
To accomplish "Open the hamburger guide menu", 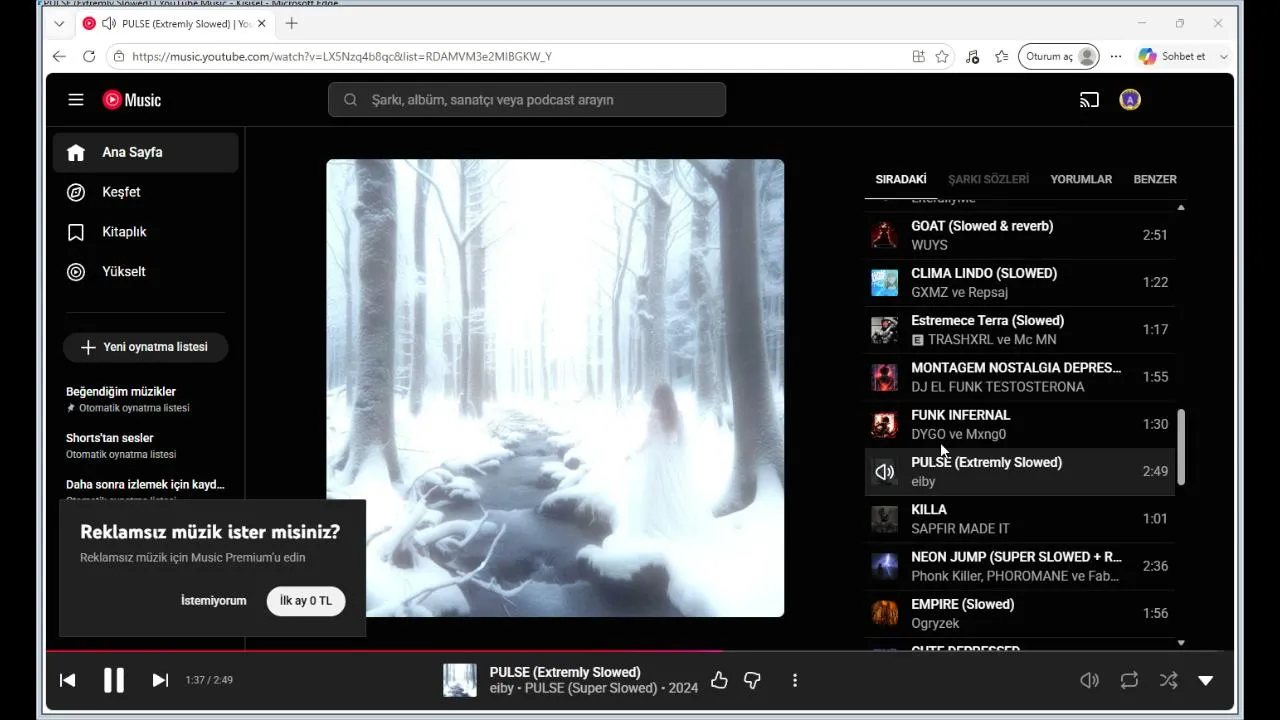I will (x=76, y=100).
